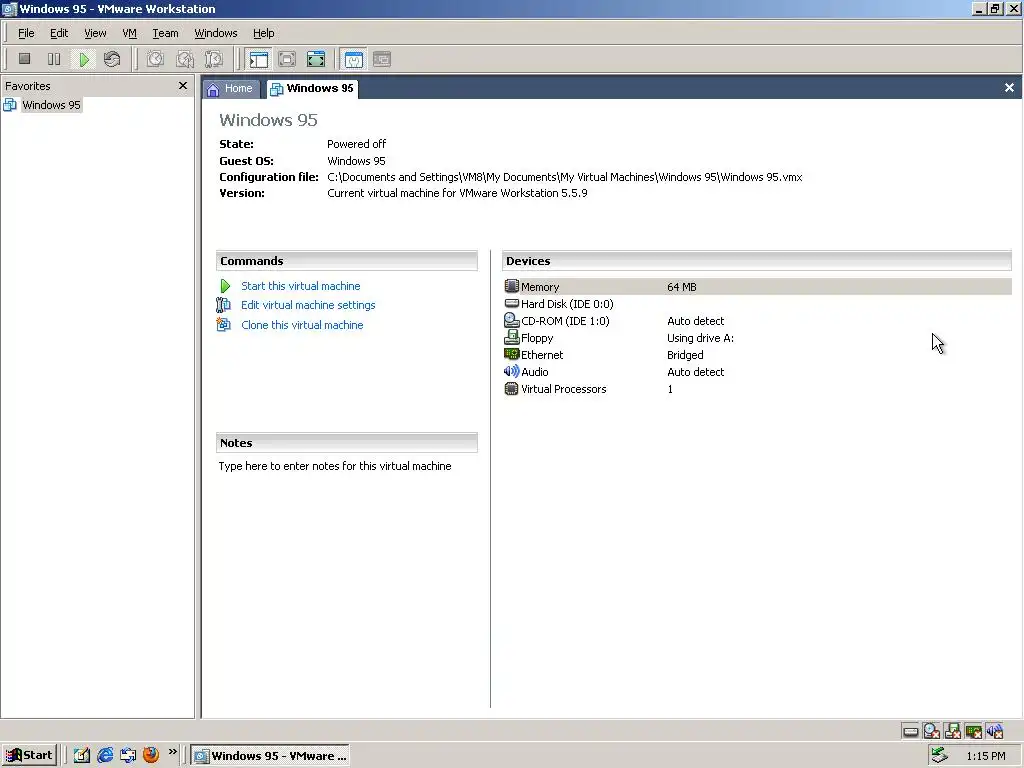Close the Favorites panel
Screen dimensions: 1024x768
pyautogui.click(x=183, y=86)
